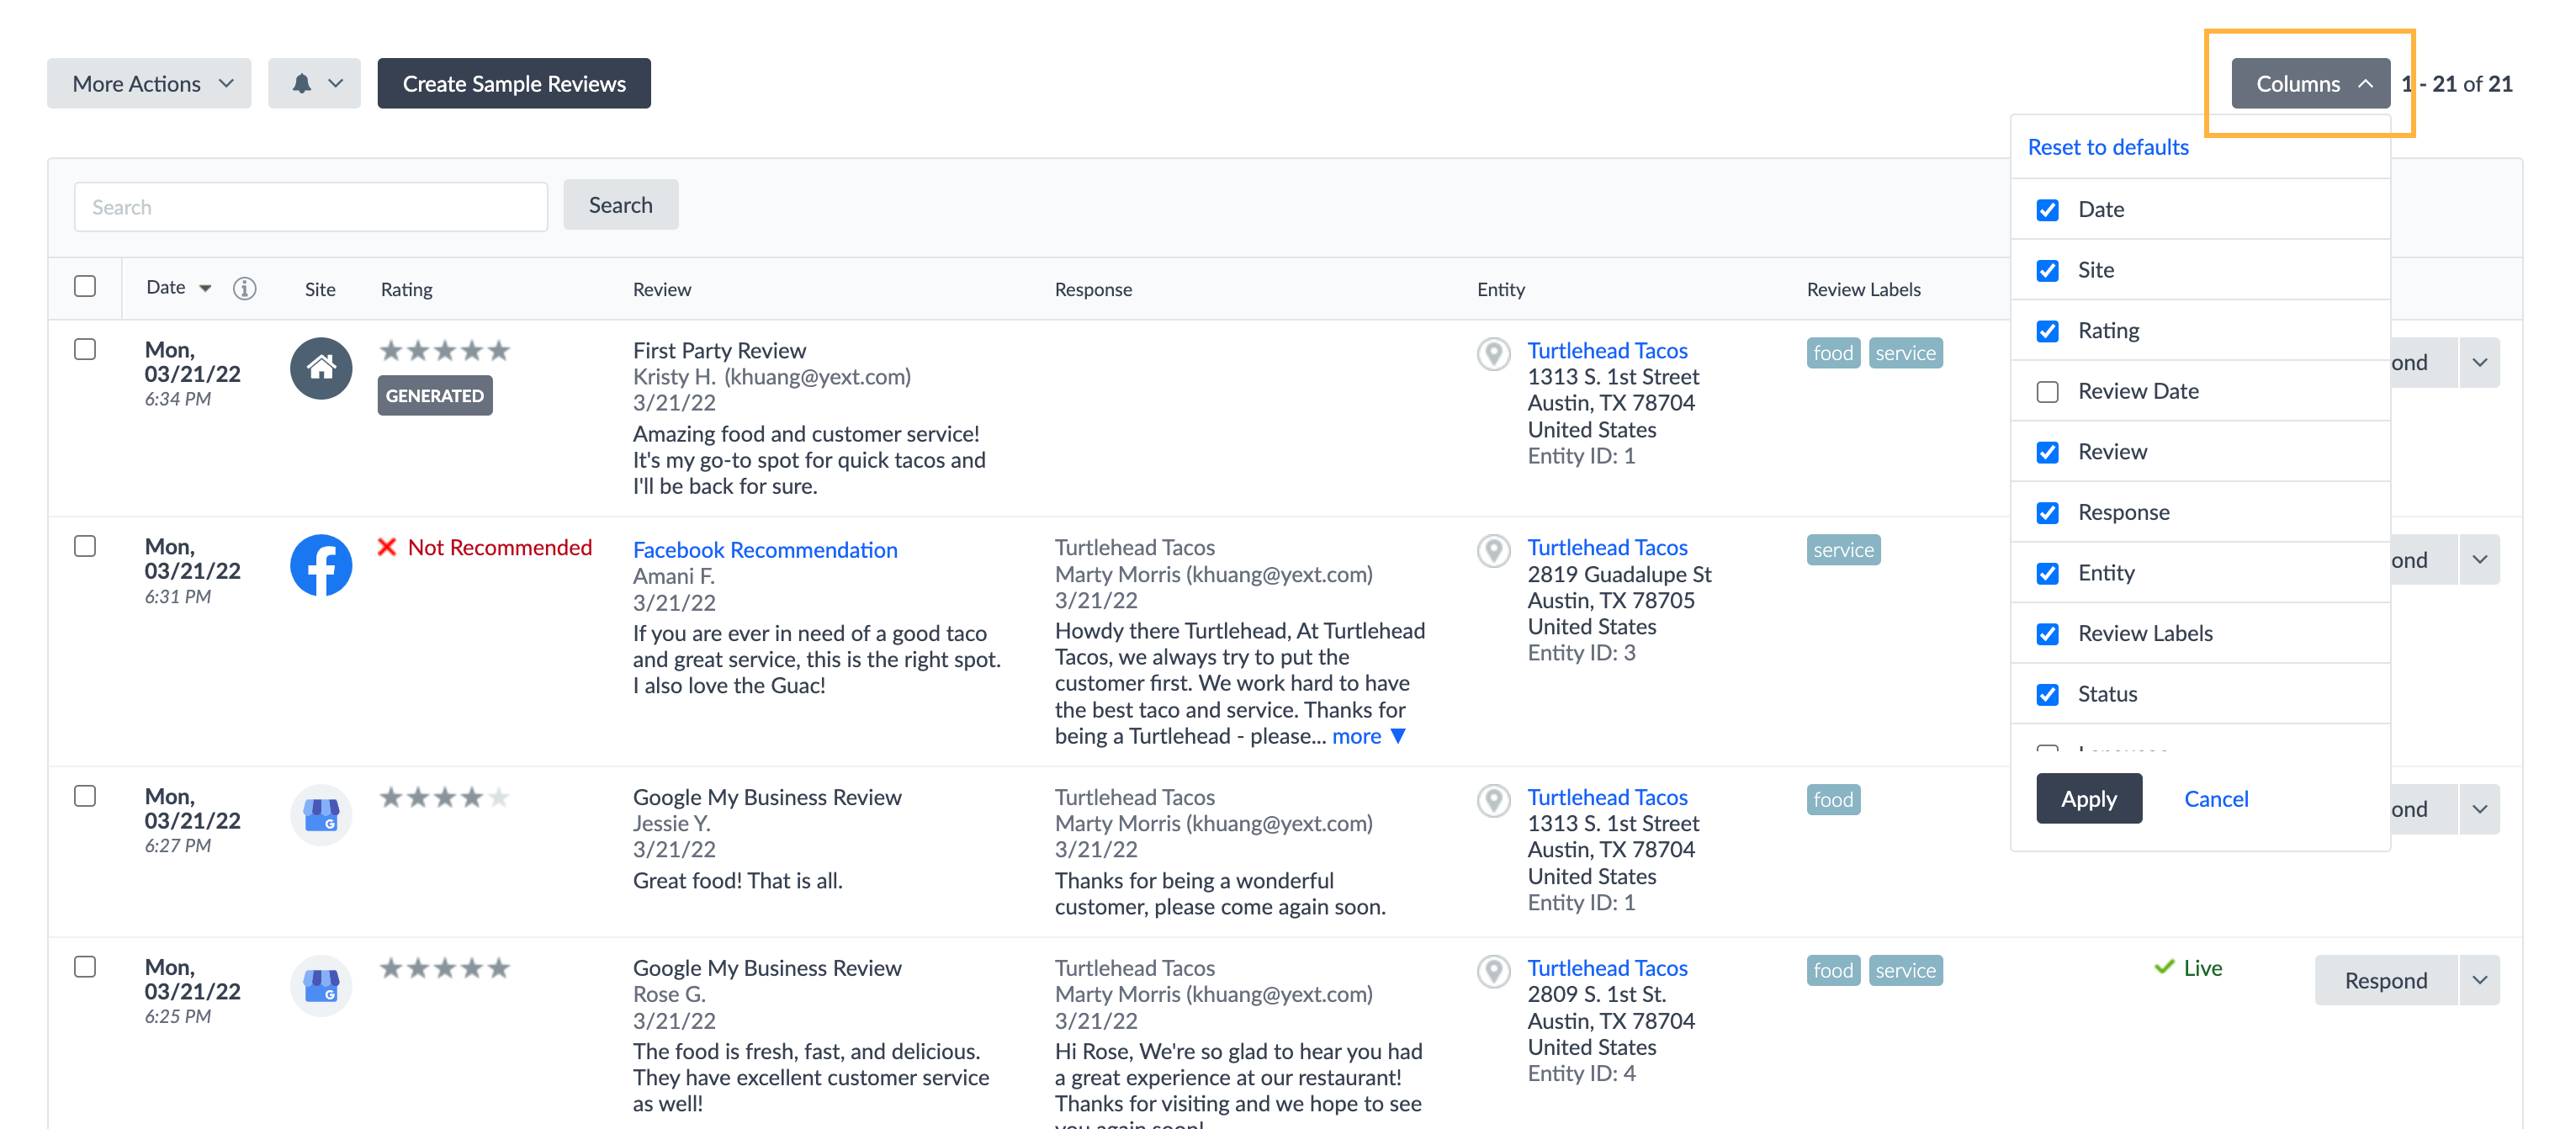Viewport: 2576px width, 1129px height.
Task: Click the Review Labels column header
Action: pos(1863,289)
